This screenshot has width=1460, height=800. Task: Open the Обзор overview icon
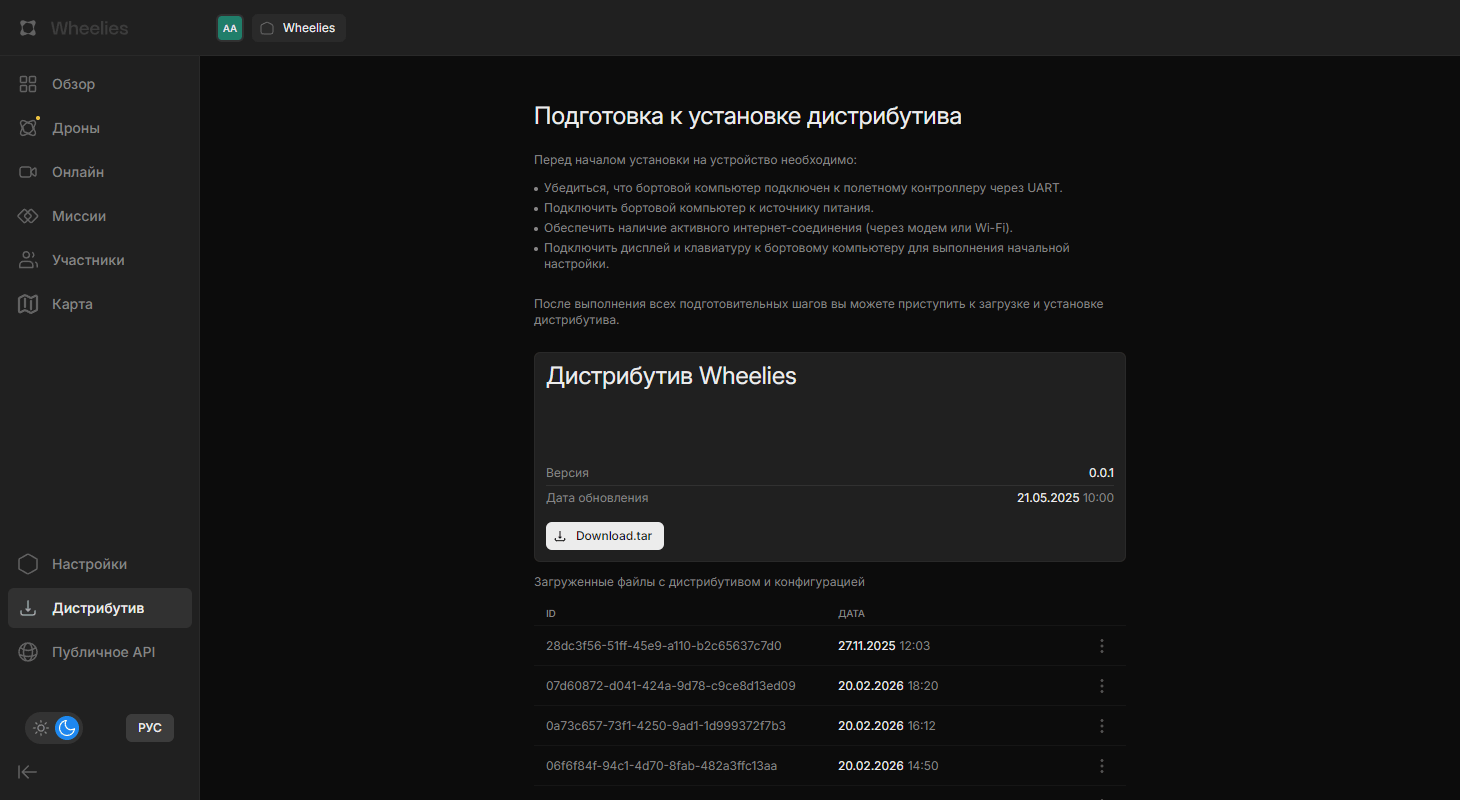tap(28, 84)
